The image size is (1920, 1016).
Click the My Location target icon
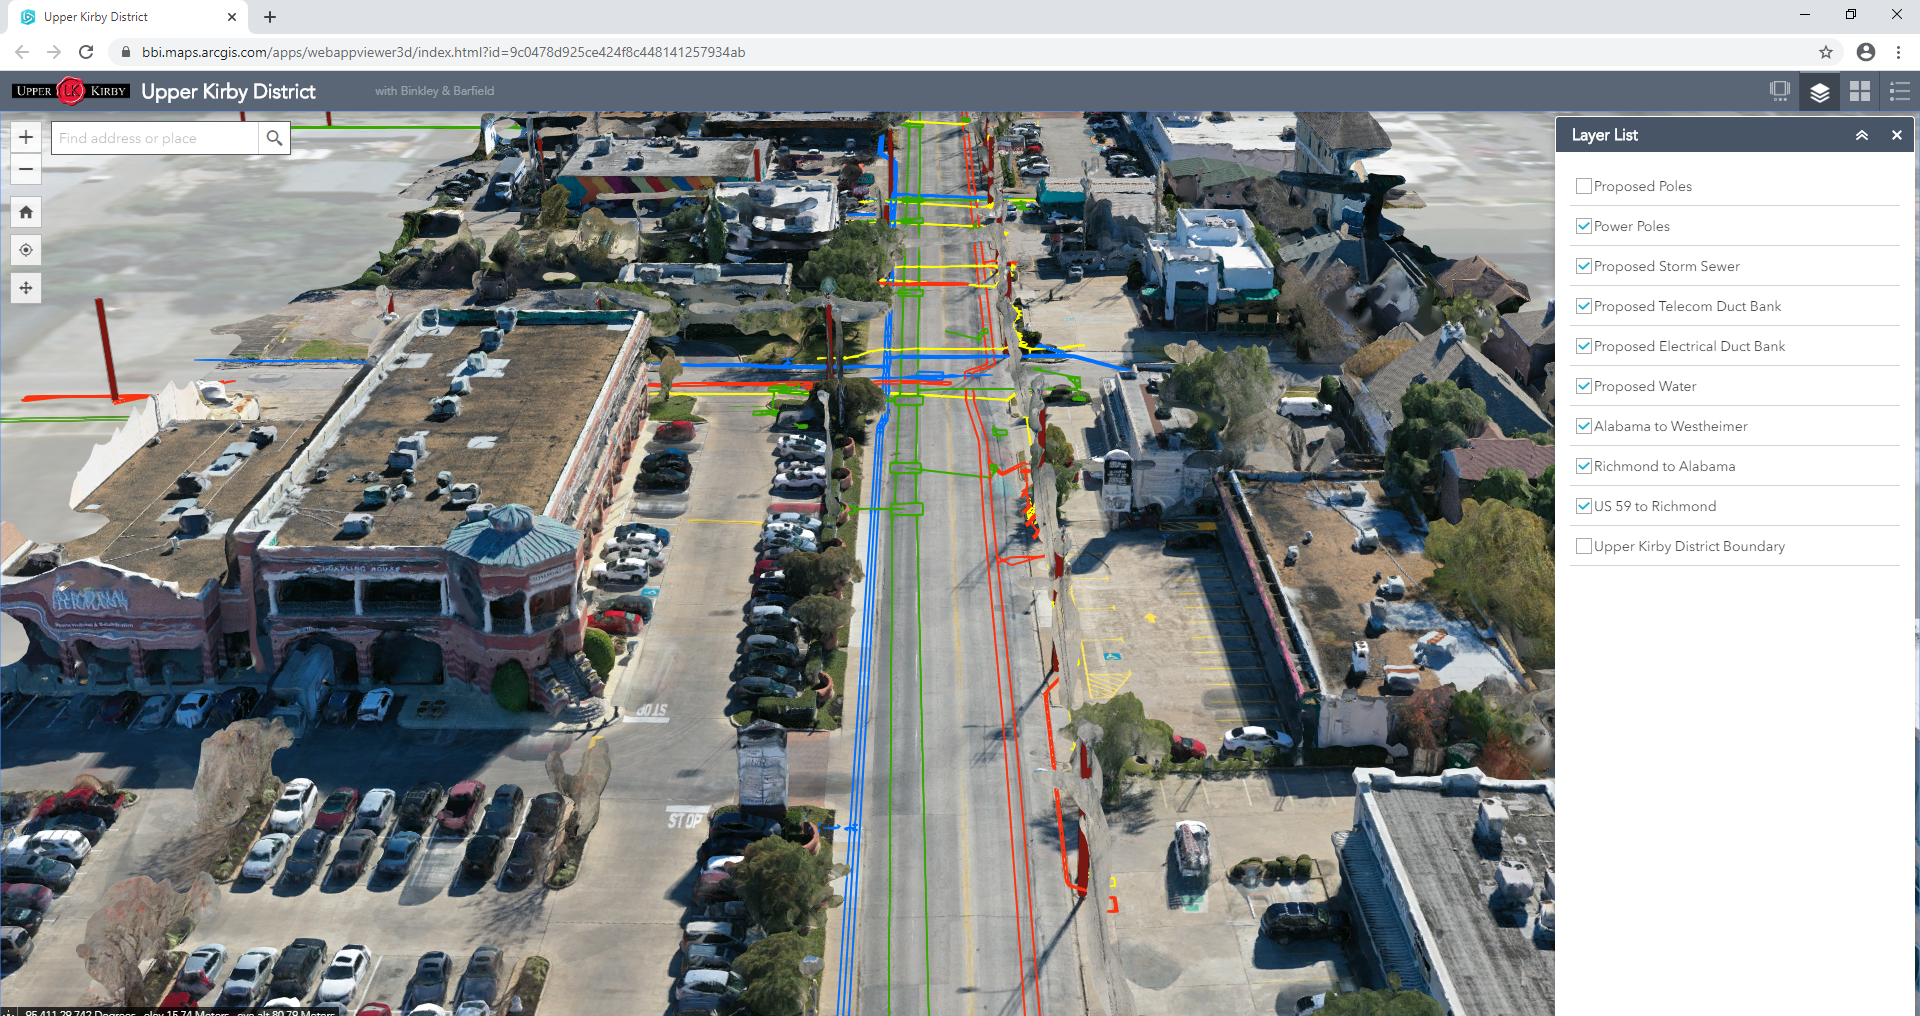(x=26, y=250)
